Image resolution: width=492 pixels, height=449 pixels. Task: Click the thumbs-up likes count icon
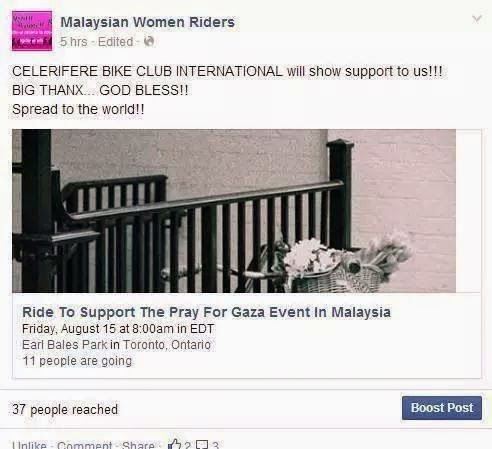coord(175,444)
